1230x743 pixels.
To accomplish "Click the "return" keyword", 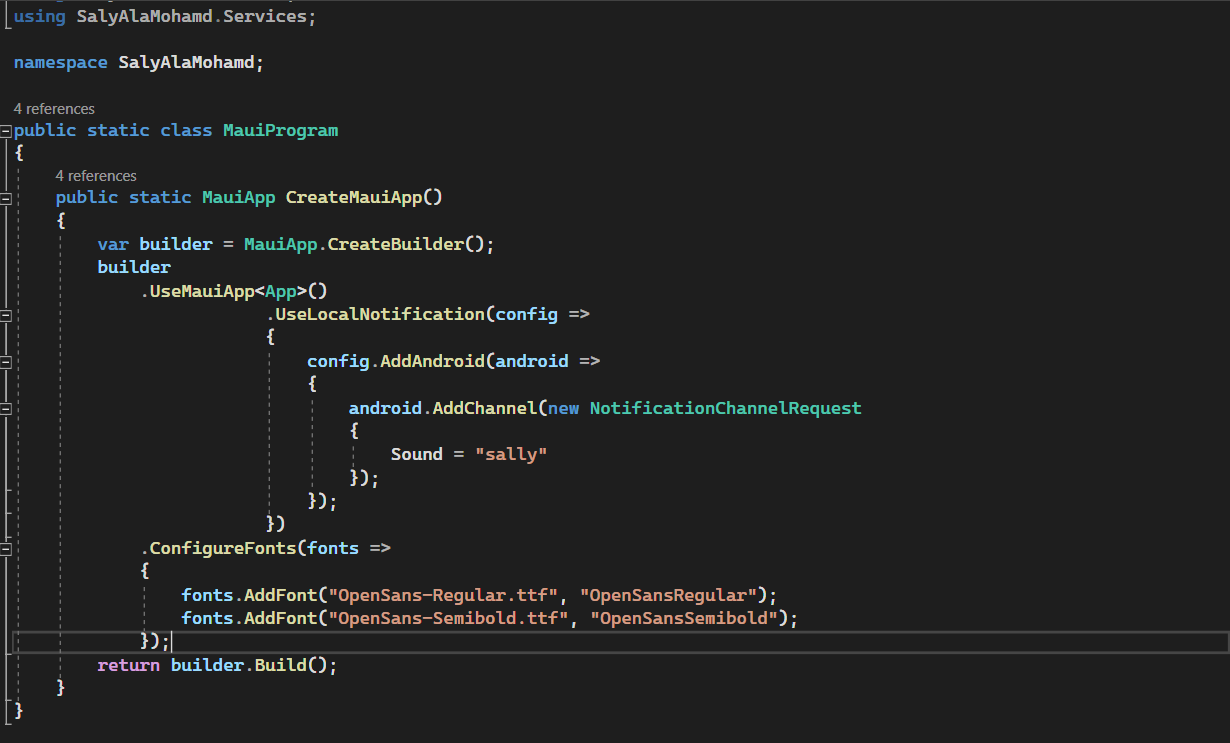I will [x=128, y=665].
